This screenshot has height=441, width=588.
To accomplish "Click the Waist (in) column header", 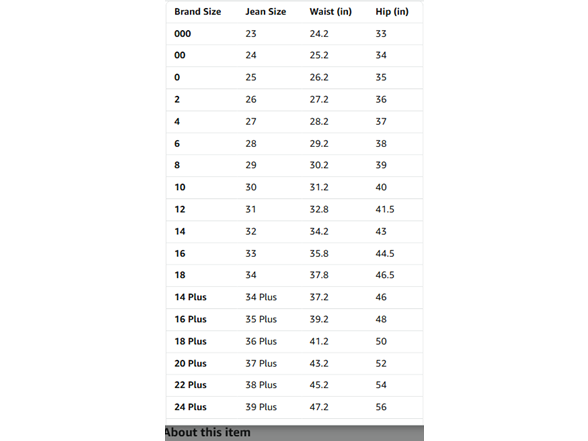I will (x=330, y=12).
